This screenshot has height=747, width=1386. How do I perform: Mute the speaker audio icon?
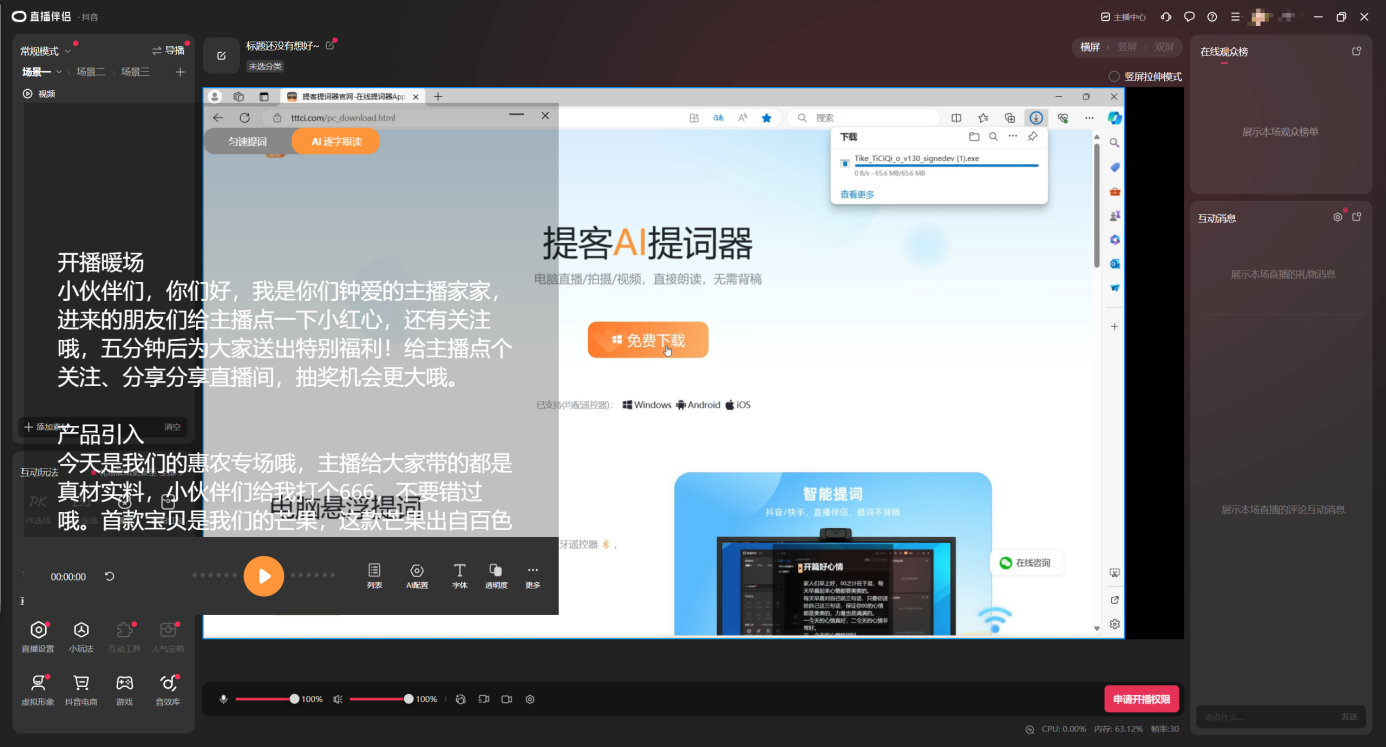(338, 699)
